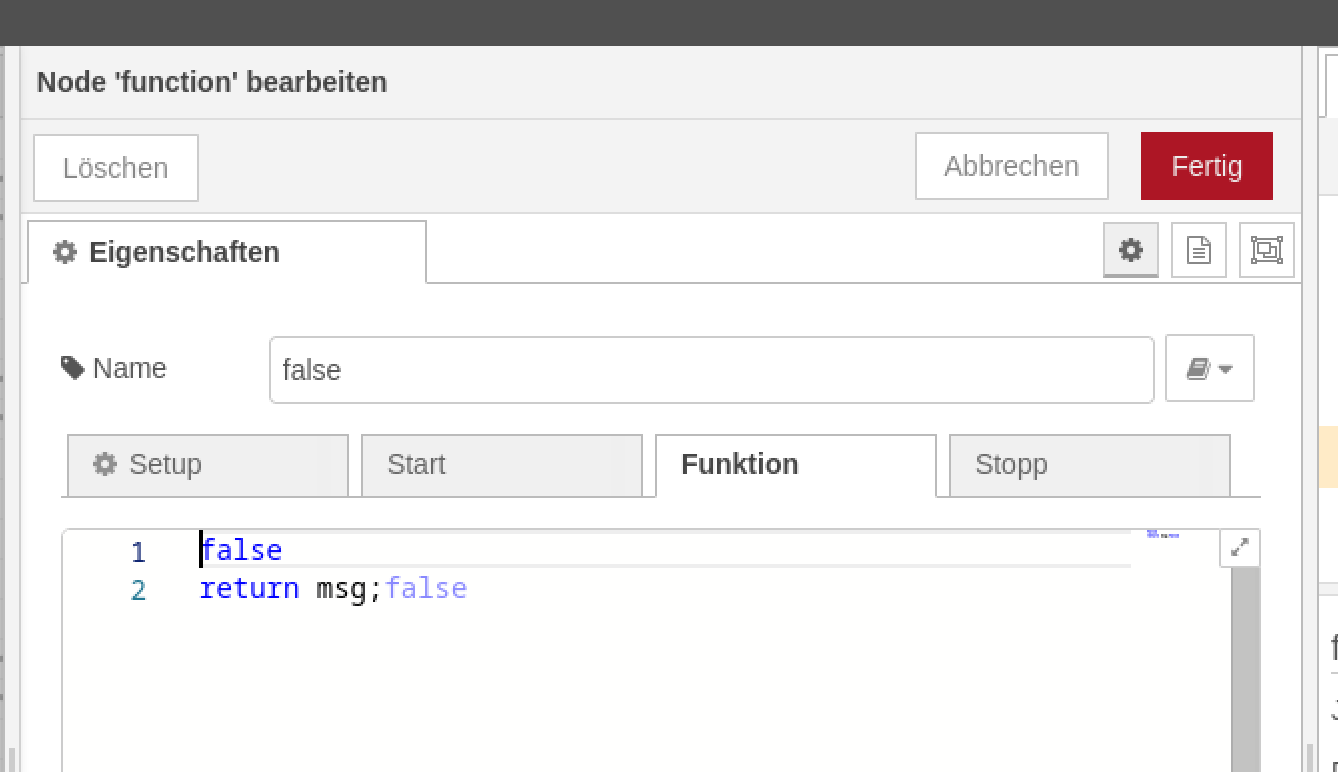Click the dropdown arrow beside the book icon
This screenshot has height=772, width=1338.
1226,369
